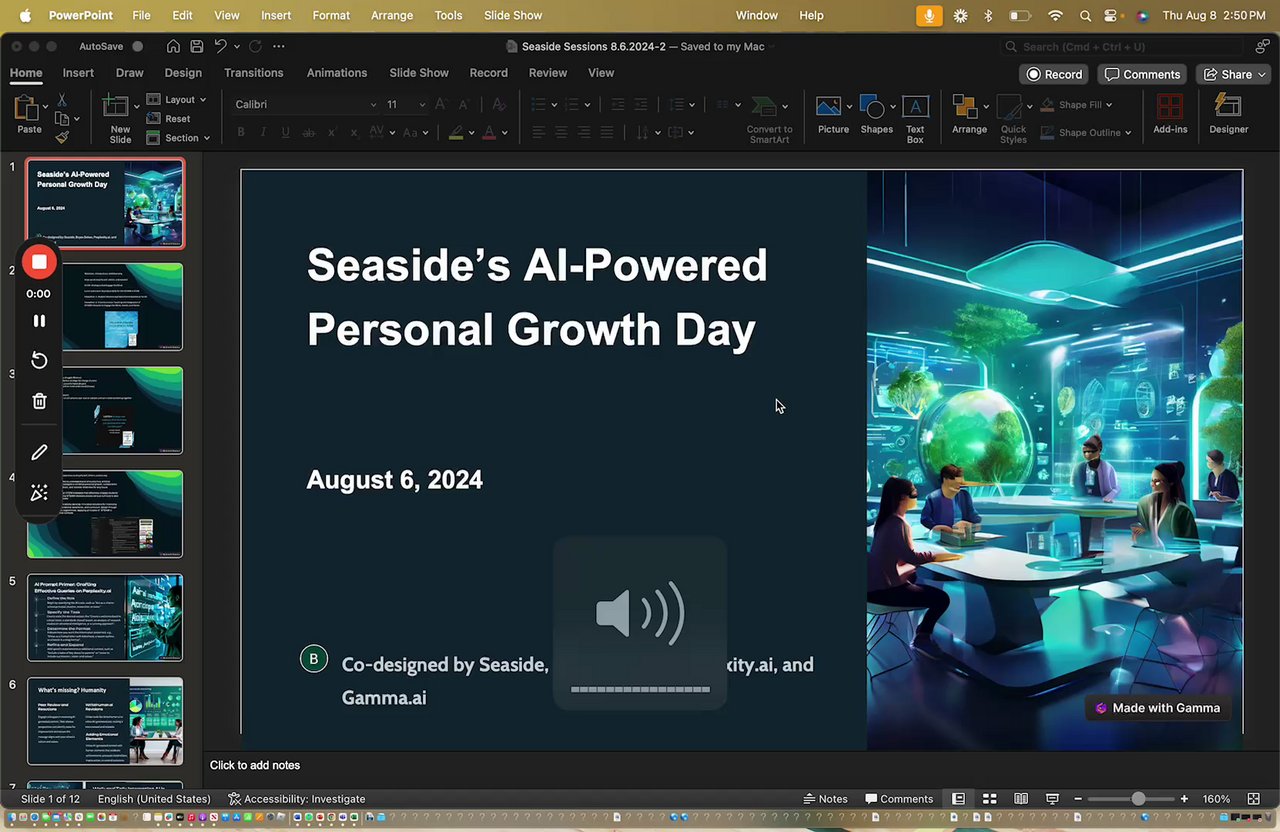Switch to Slide Sorter view icon
The image size is (1280, 832).
[x=989, y=799]
